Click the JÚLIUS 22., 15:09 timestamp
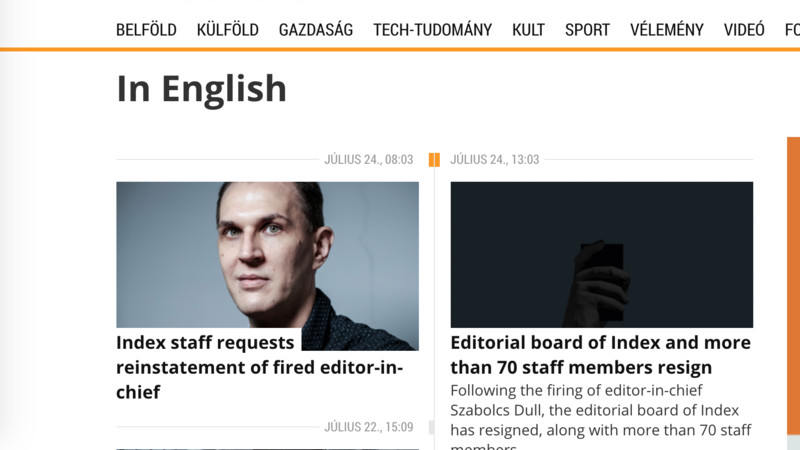Image resolution: width=800 pixels, height=450 pixels. pyautogui.click(x=369, y=427)
